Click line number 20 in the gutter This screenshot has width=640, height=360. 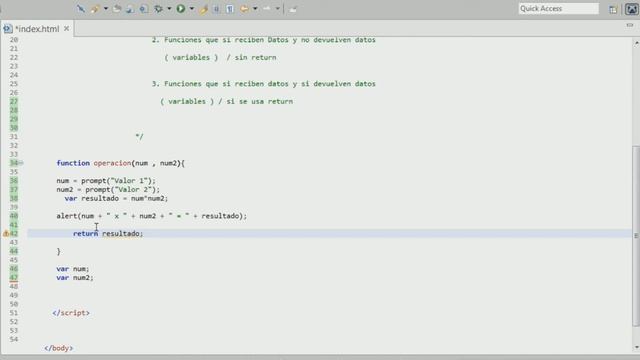13,40
